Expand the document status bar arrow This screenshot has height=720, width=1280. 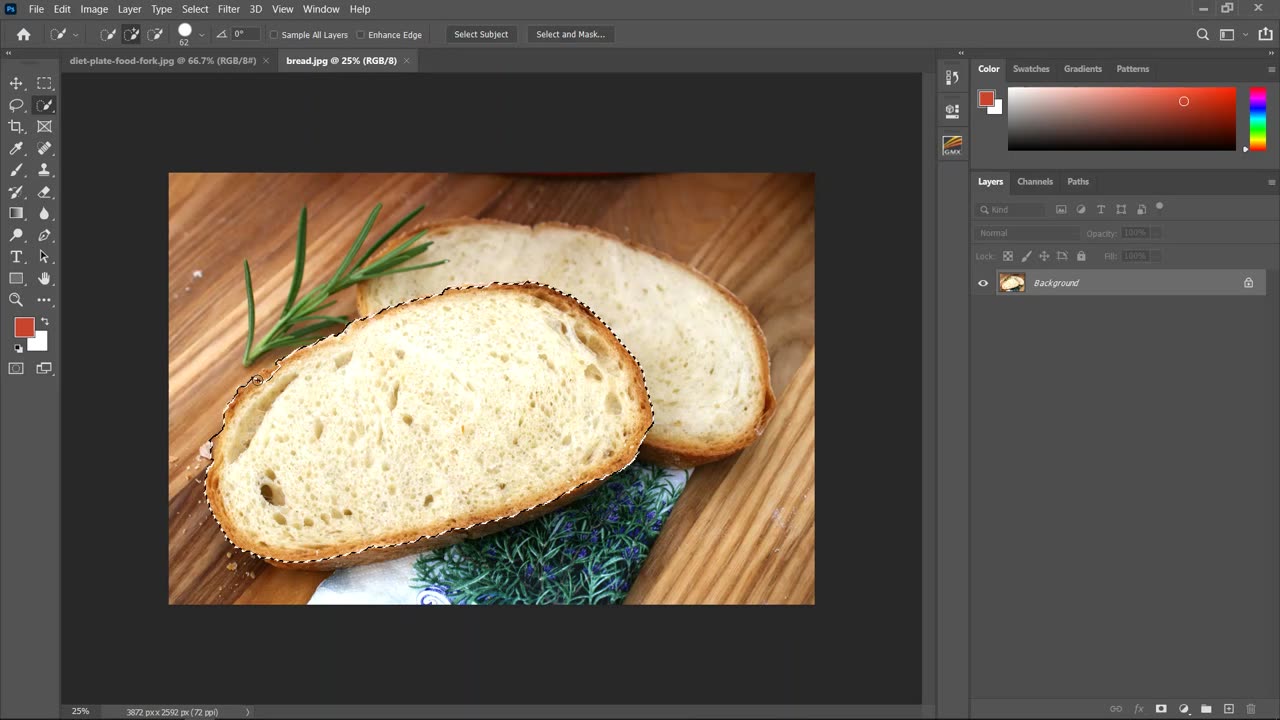point(248,712)
